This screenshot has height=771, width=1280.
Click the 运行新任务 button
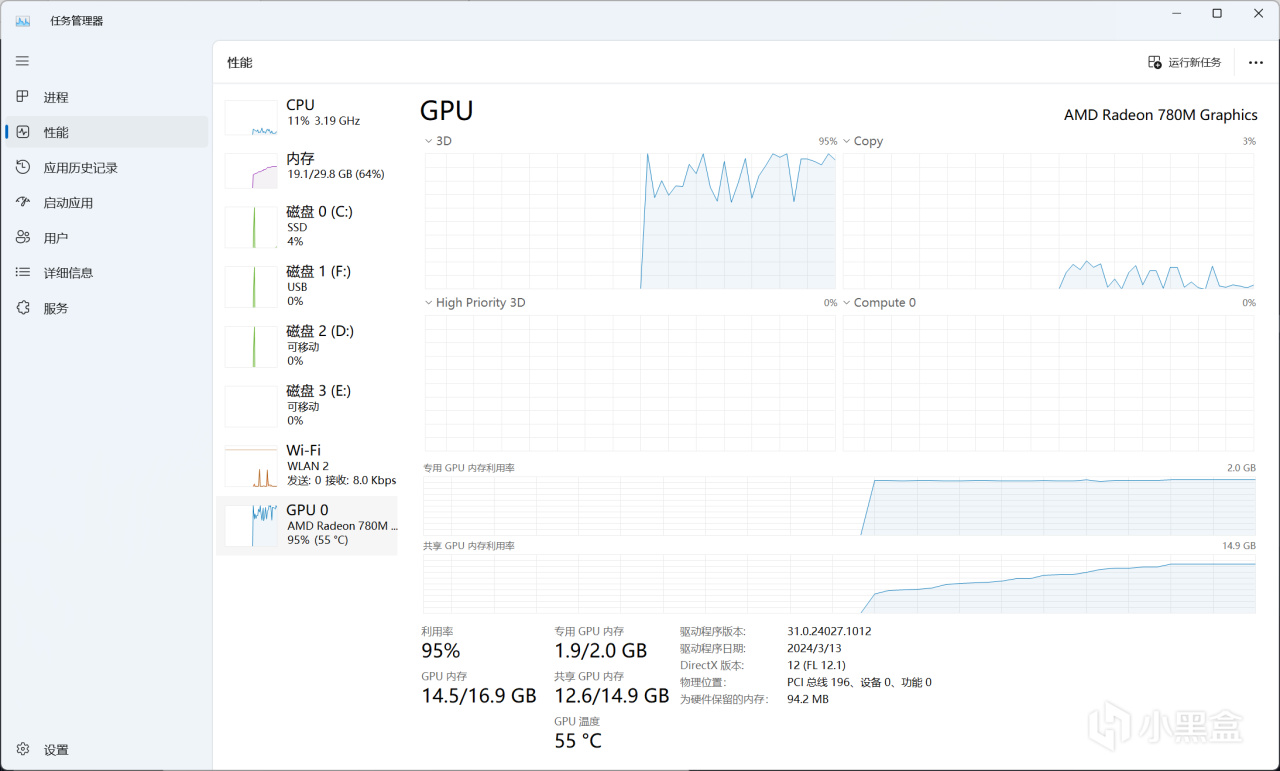(x=1185, y=62)
